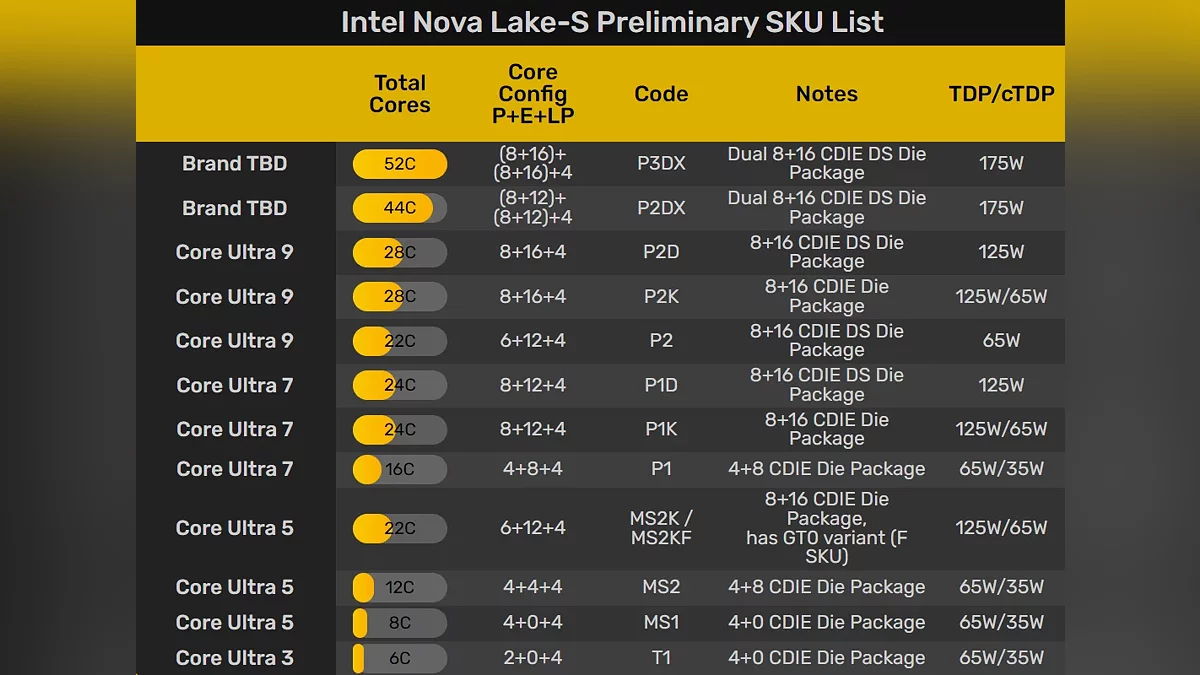Click the GT0 variant F SKU note
The image size is (1200, 675).
[827, 546]
